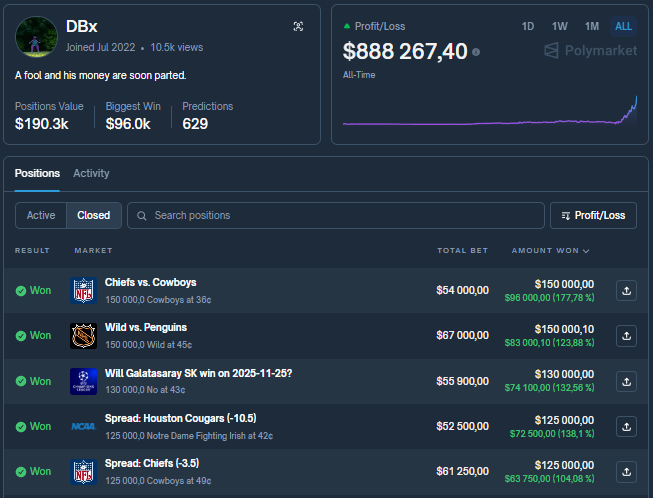
Task: Click the MARKET column header
Action: [x=93, y=251]
